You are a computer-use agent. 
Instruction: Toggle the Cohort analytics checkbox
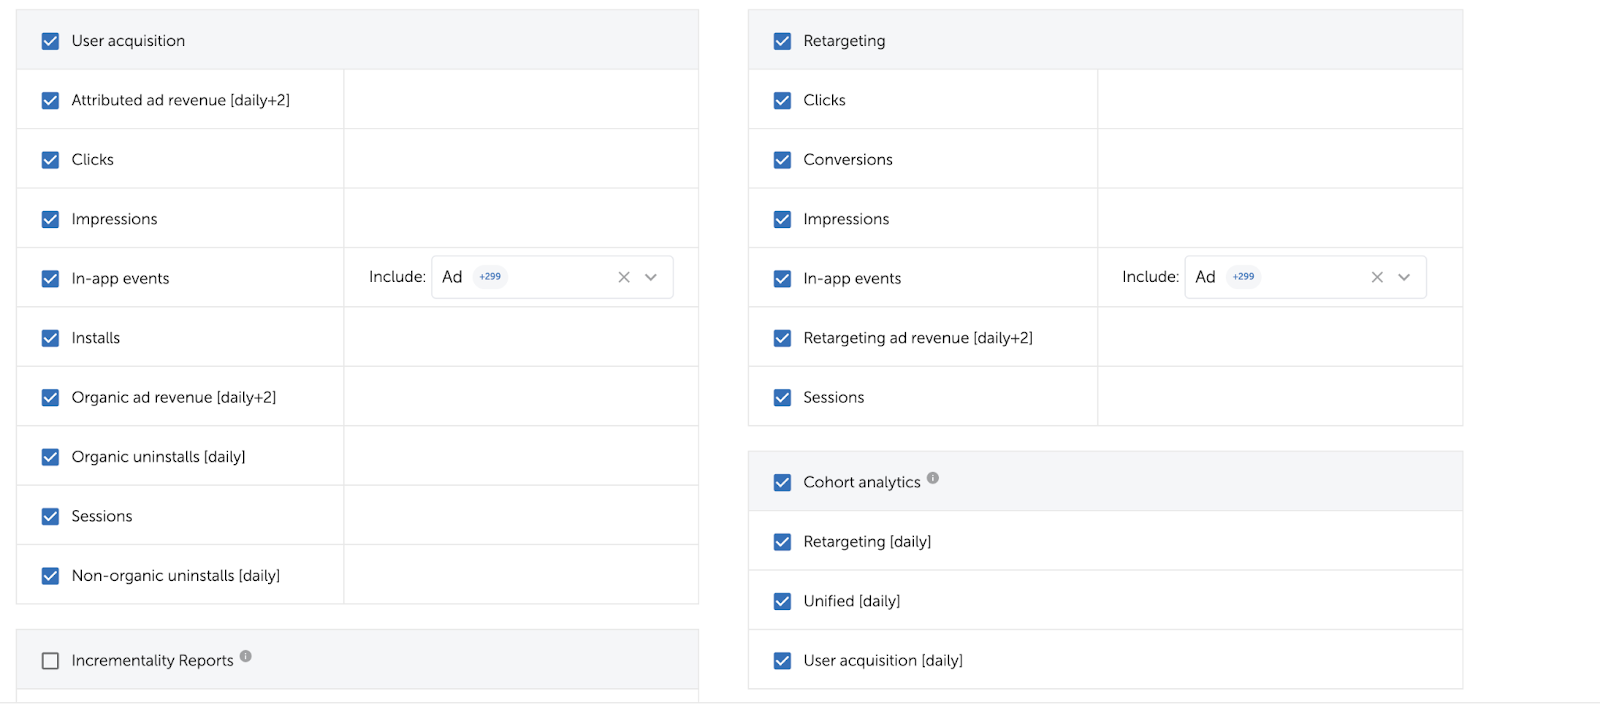click(782, 483)
